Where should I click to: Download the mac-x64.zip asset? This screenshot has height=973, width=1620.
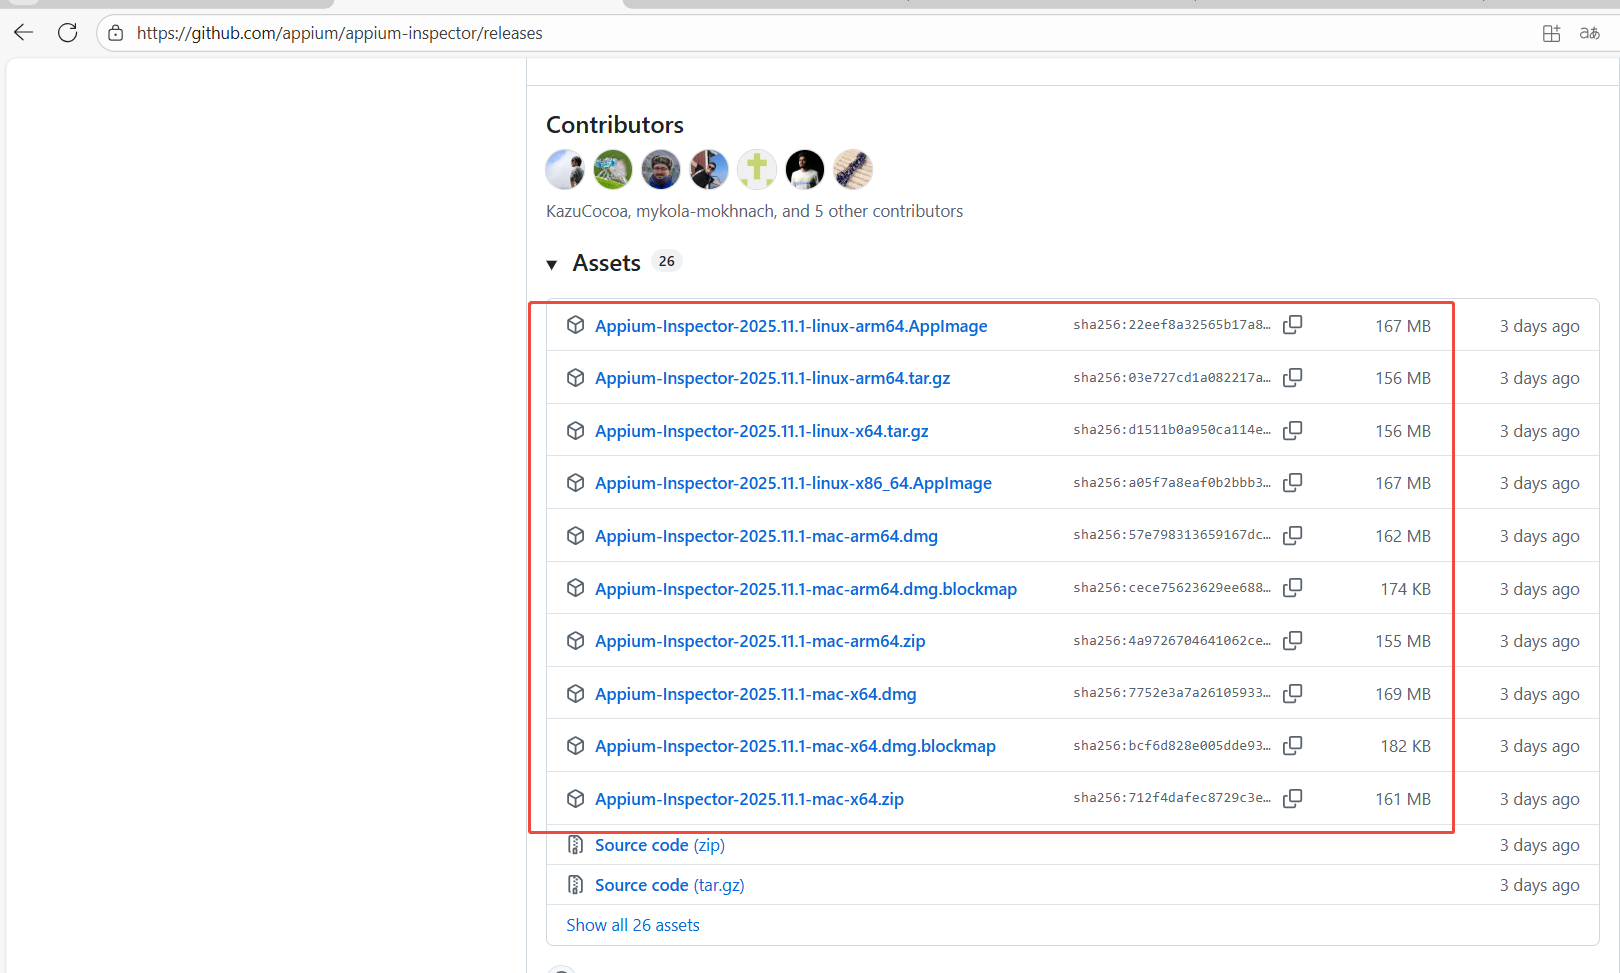coord(749,799)
